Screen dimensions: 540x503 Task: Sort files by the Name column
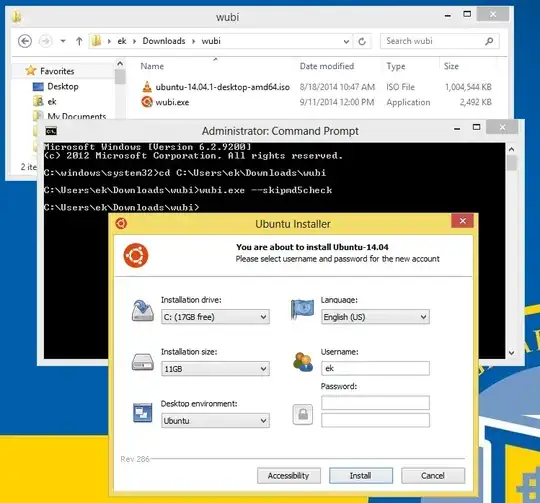pos(152,66)
